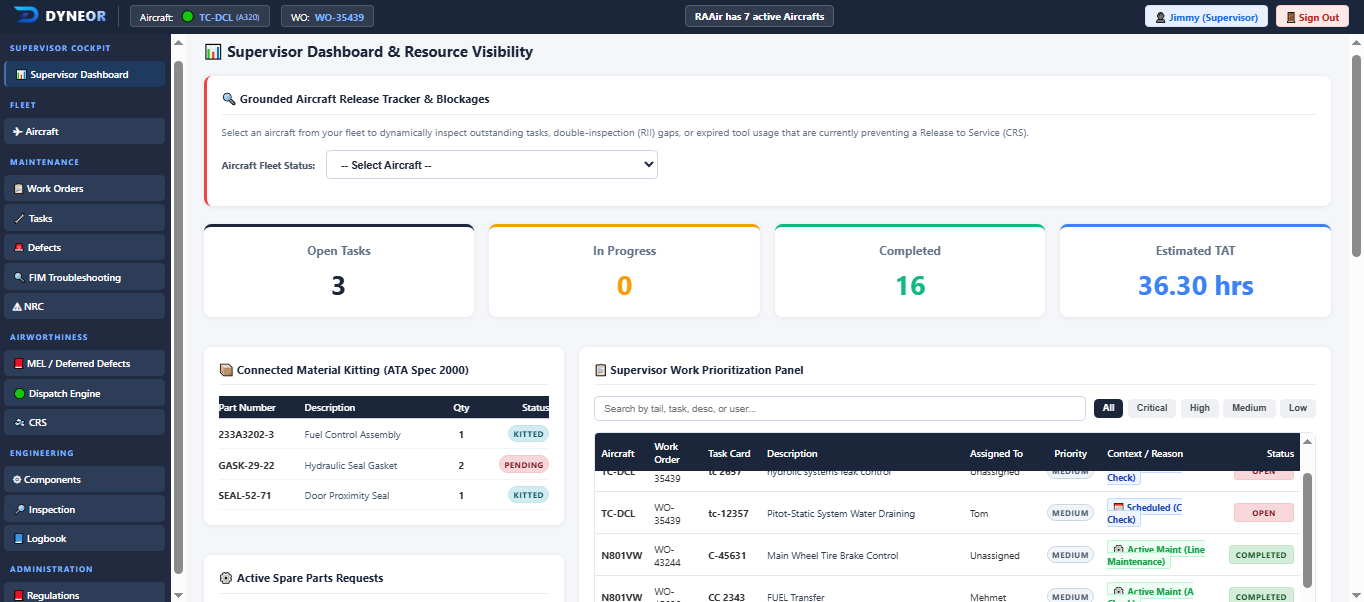Image resolution: width=1364 pixels, height=602 pixels.
Task: Click the In Progress summary card
Action: tap(624, 271)
